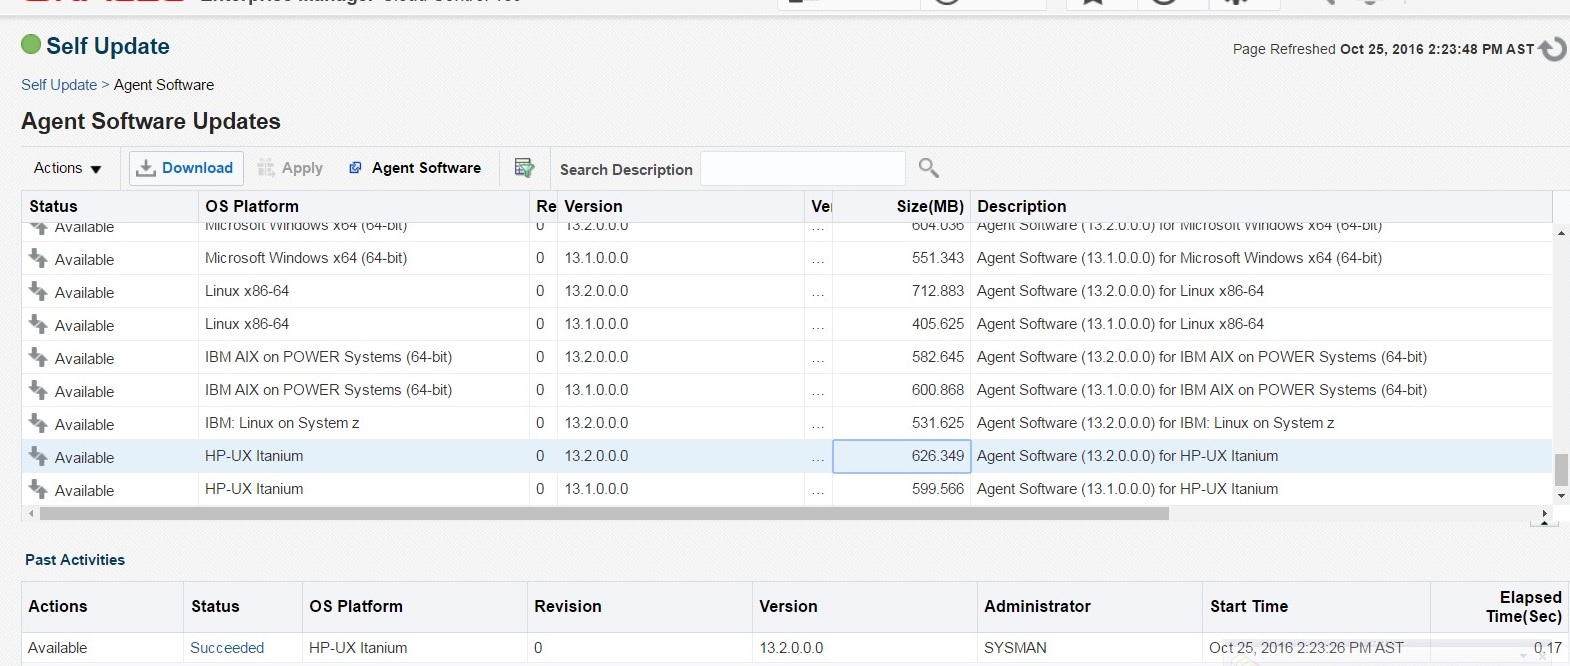This screenshot has height=666, width=1570.
Task: Click the elapsed time value 0.17
Action: click(x=1548, y=648)
